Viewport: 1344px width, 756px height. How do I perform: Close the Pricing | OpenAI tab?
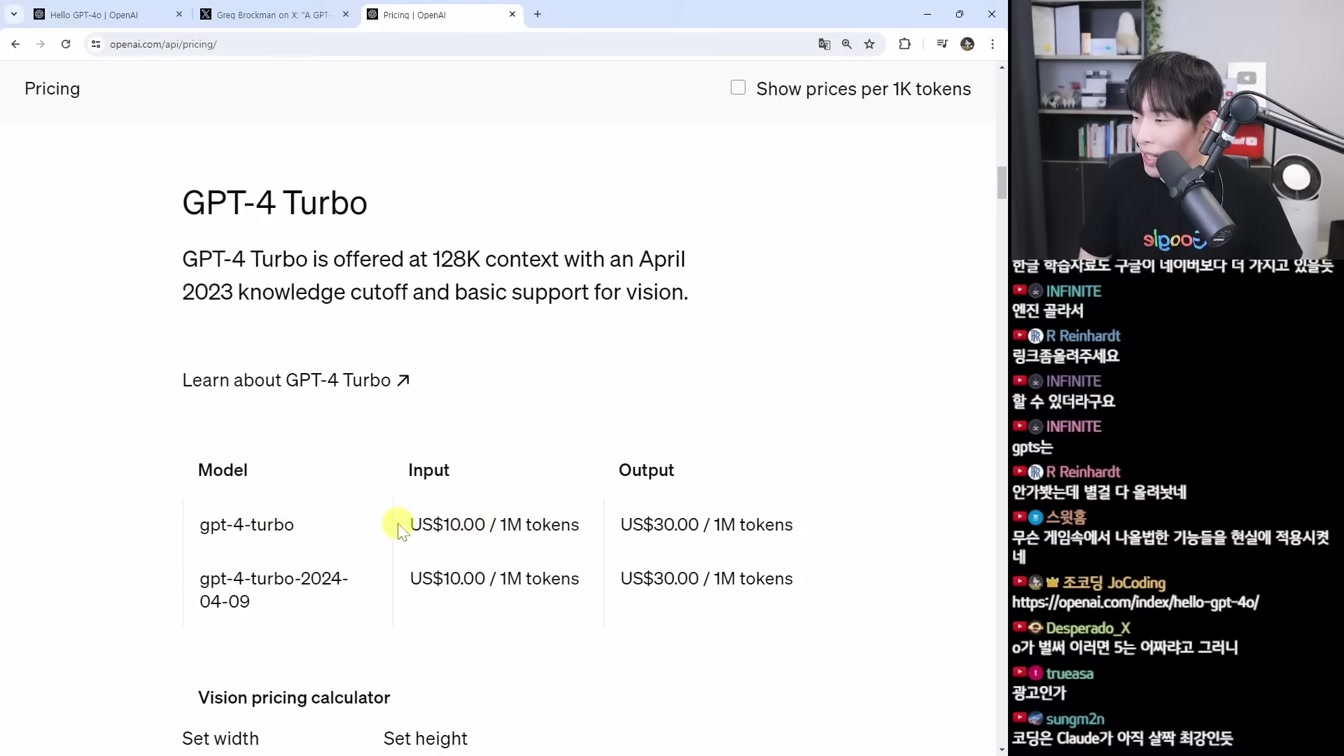[512, 15]
